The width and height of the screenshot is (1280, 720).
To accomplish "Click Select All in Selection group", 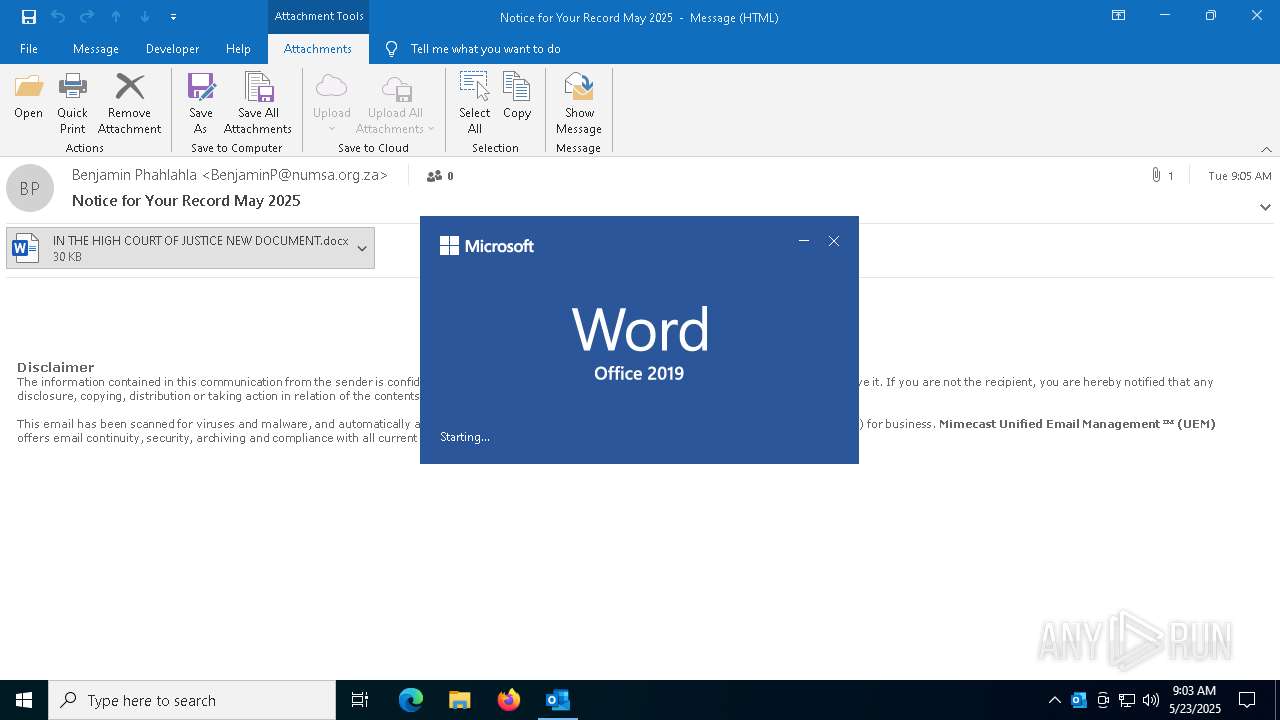I will [x=474, y=103].
